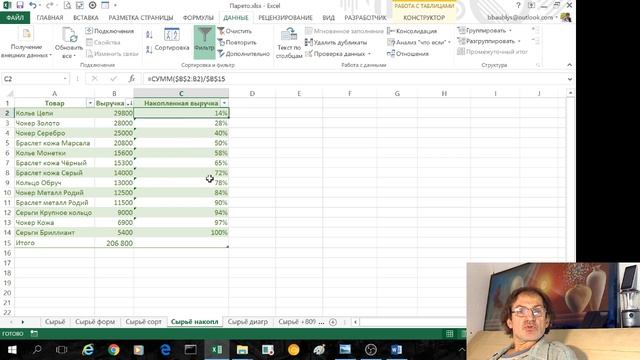Screen dimensions: 640x360
Task: Click the new sheet plus icon
Action: 333,322
